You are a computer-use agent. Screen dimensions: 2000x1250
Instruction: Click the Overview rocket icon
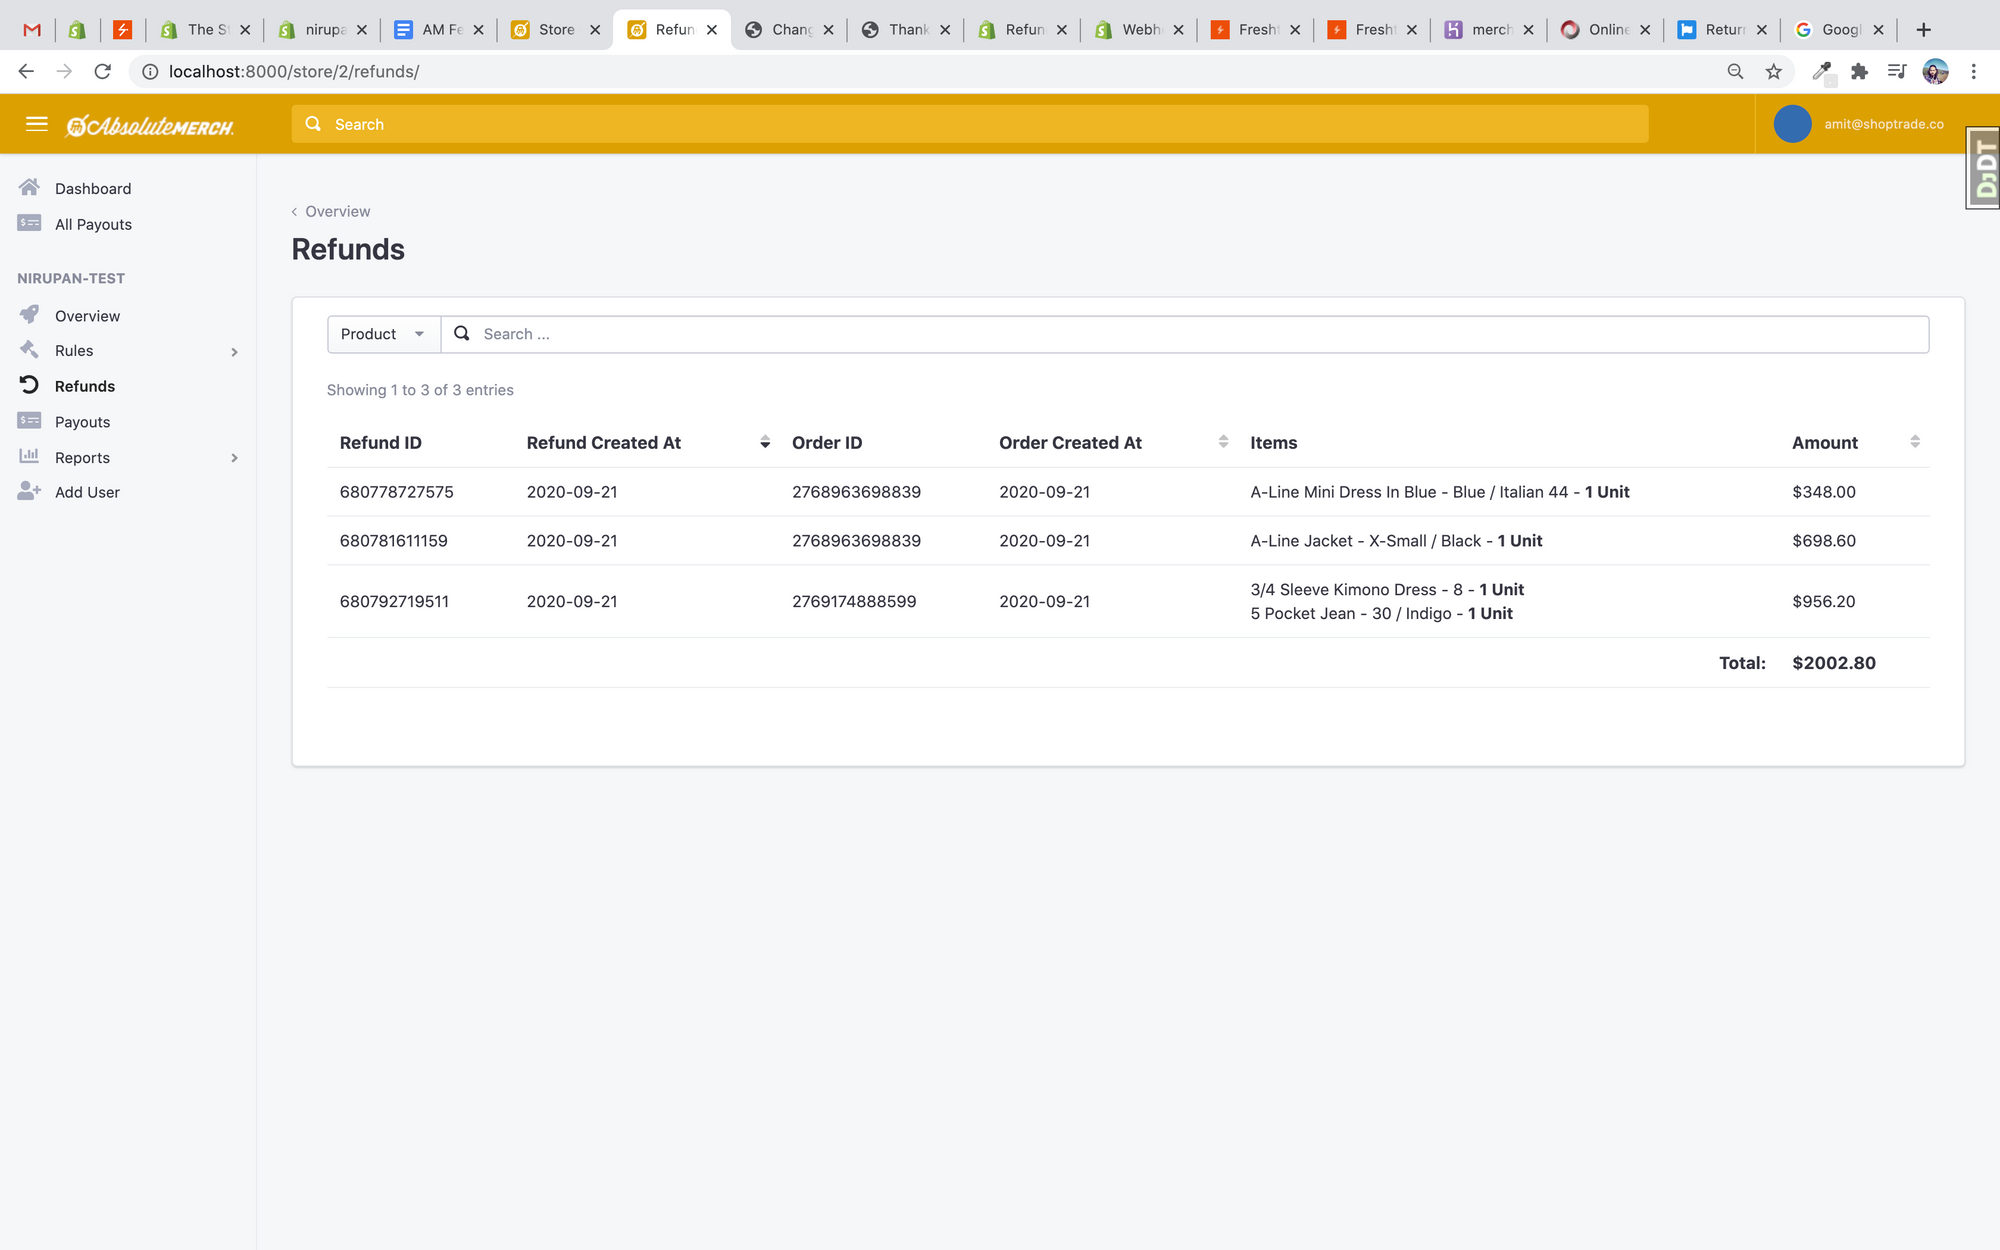(x=29, y=315)
